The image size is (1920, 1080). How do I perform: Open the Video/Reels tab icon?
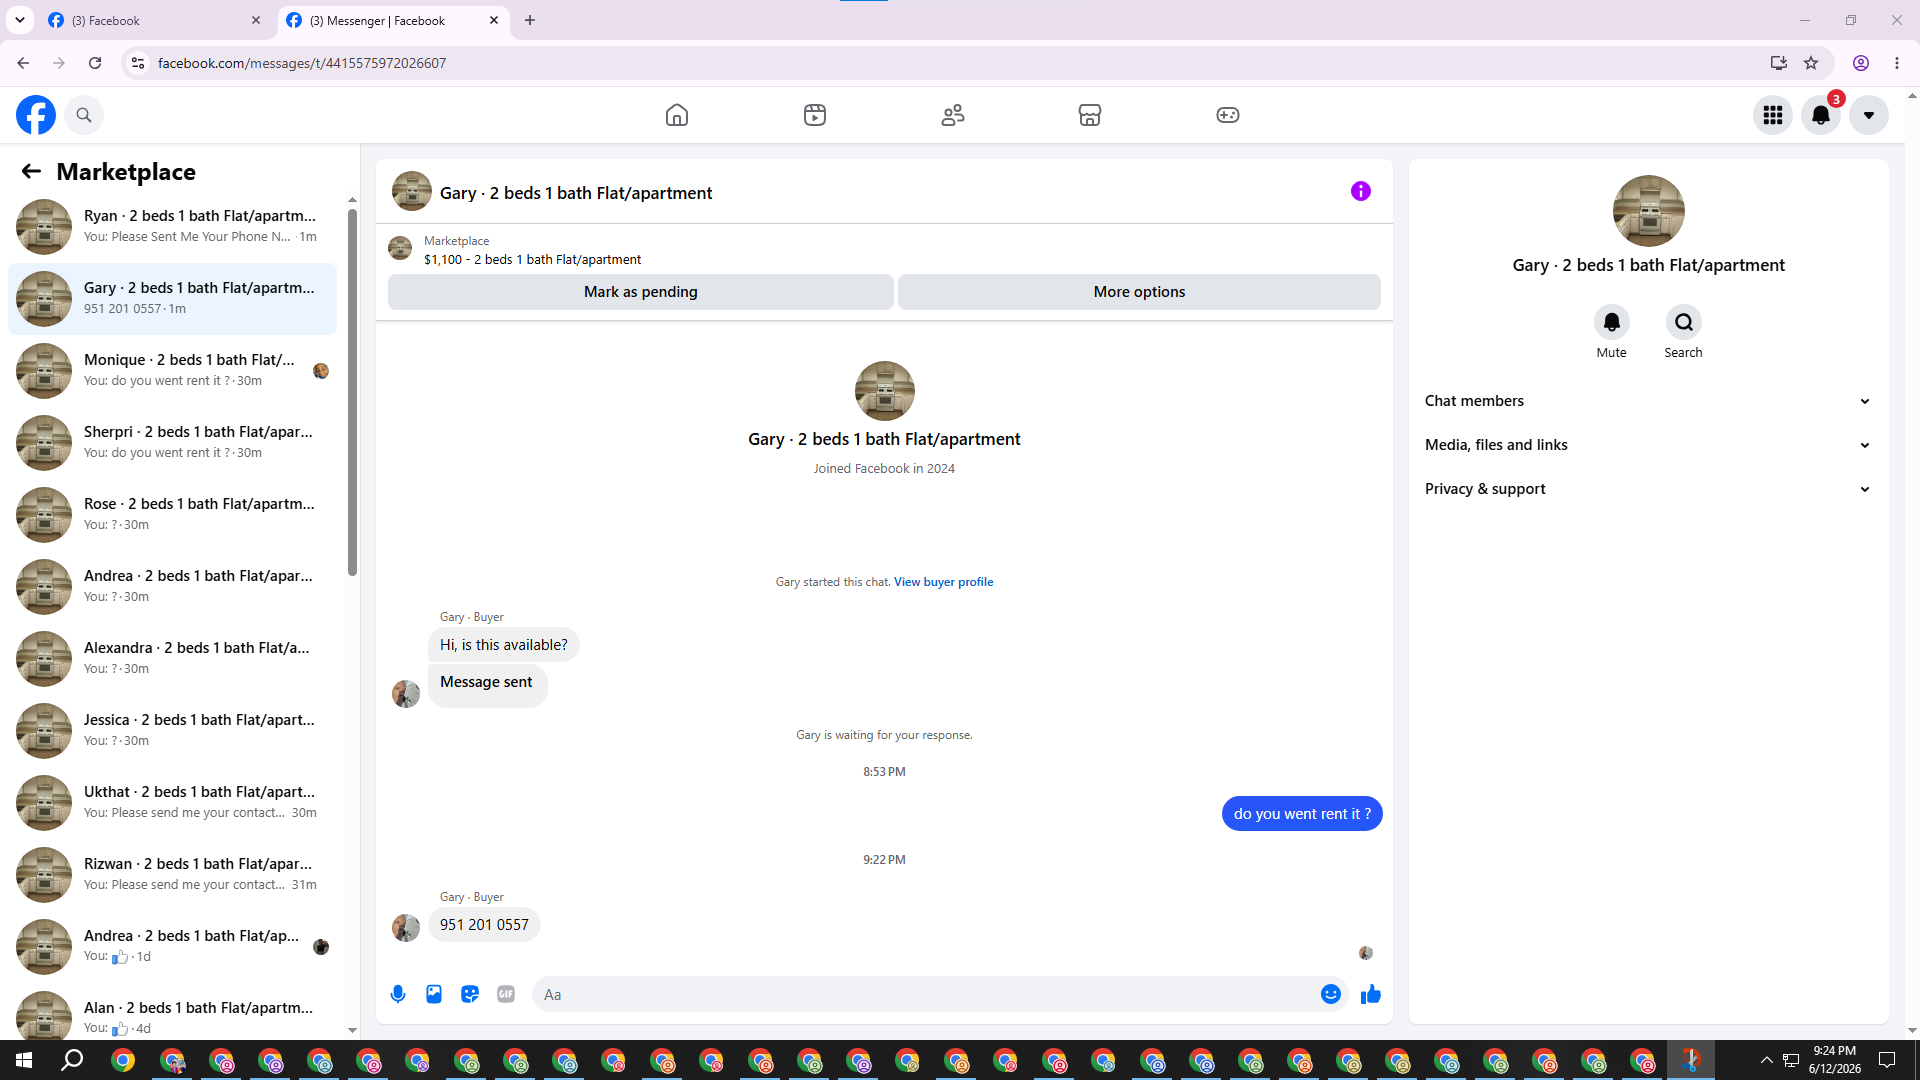click(815, 115)
